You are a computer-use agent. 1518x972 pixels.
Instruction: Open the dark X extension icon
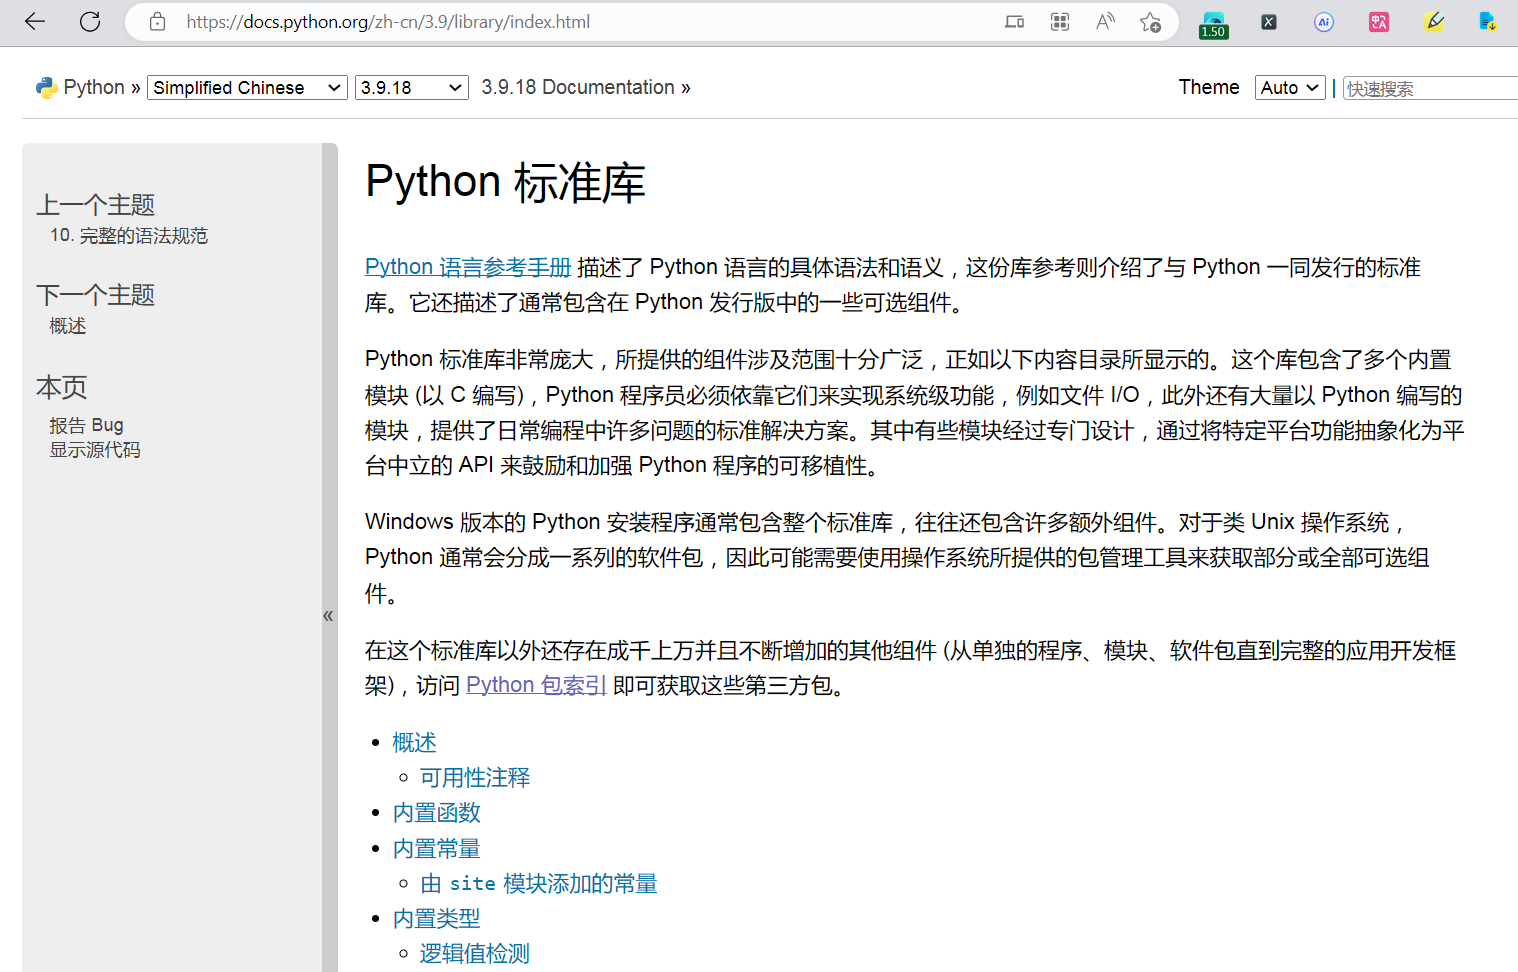(x=1268, y=22)
